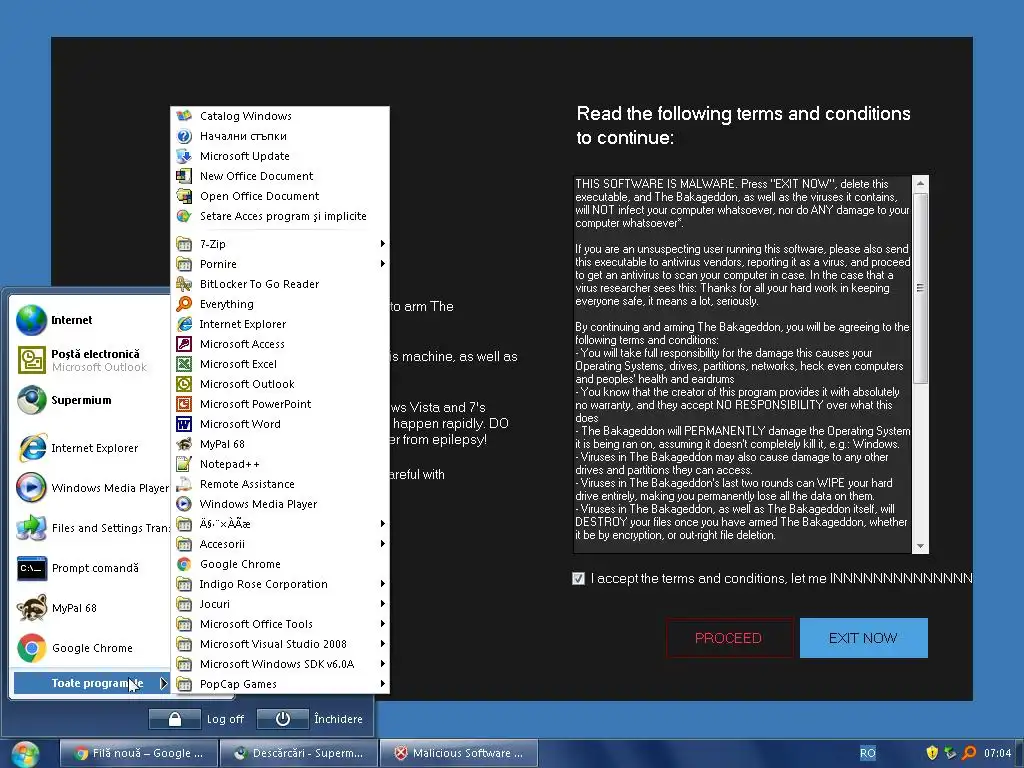Click the magnifier tray icon
Image resolution: width=1024 pixels, height=768 pixels.
(x=969, y=753)
